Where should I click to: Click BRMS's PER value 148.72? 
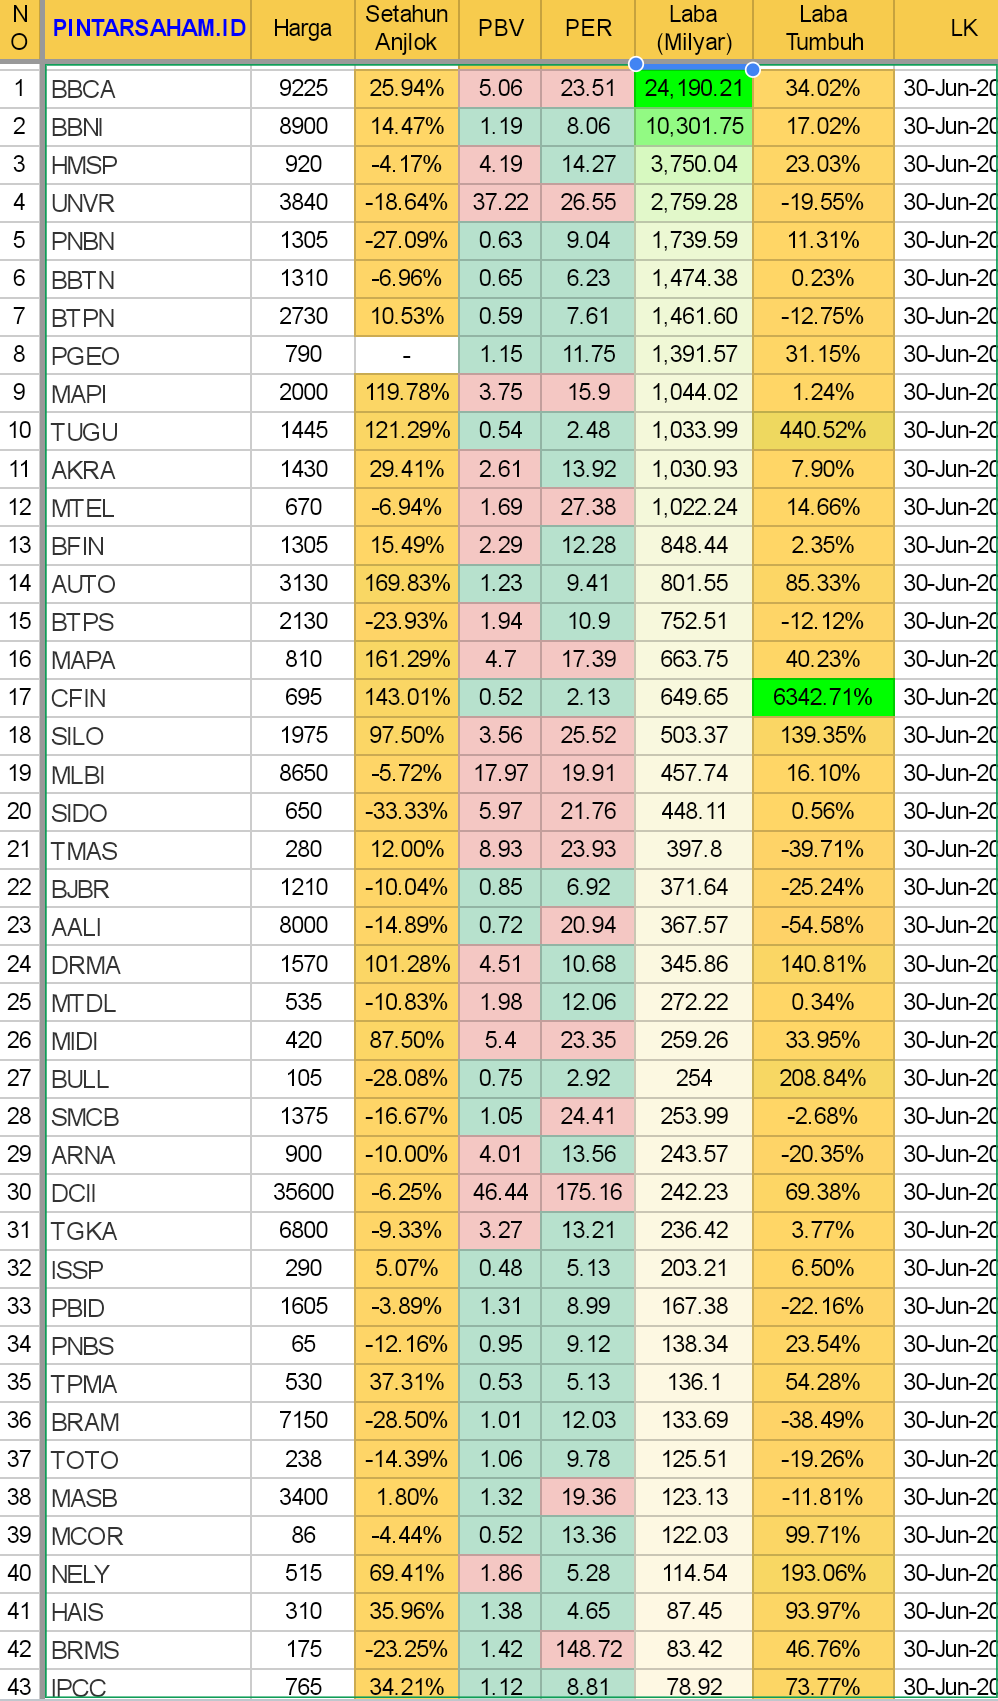[588, 1649]
